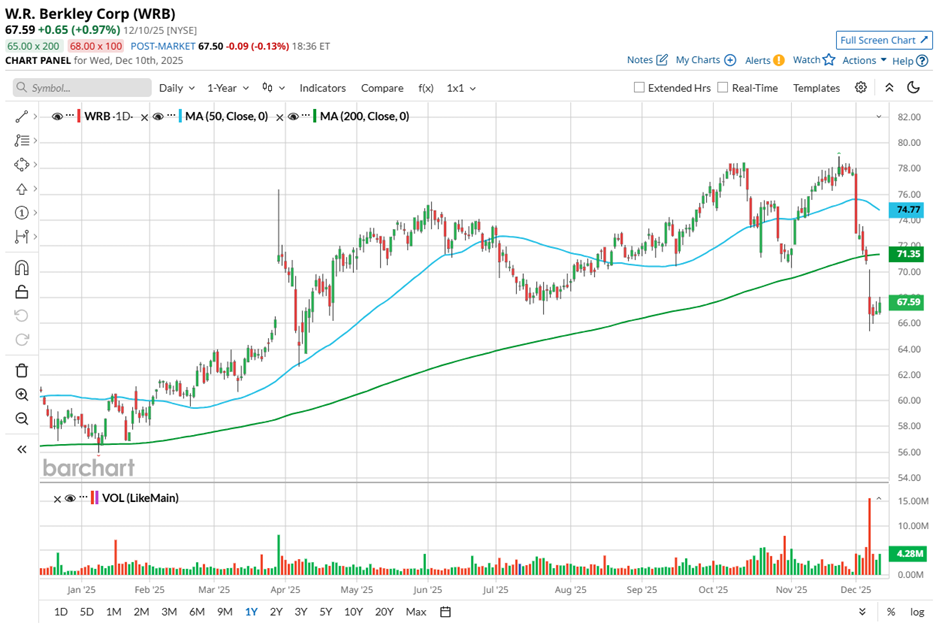936x632 pixels.
Task: Type in the Symbol search field
Action: pos(85,88)
